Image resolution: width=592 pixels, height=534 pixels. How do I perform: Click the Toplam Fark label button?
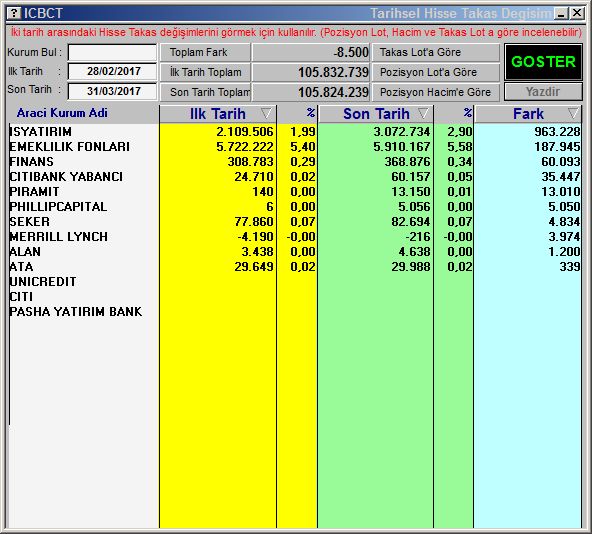205,52
